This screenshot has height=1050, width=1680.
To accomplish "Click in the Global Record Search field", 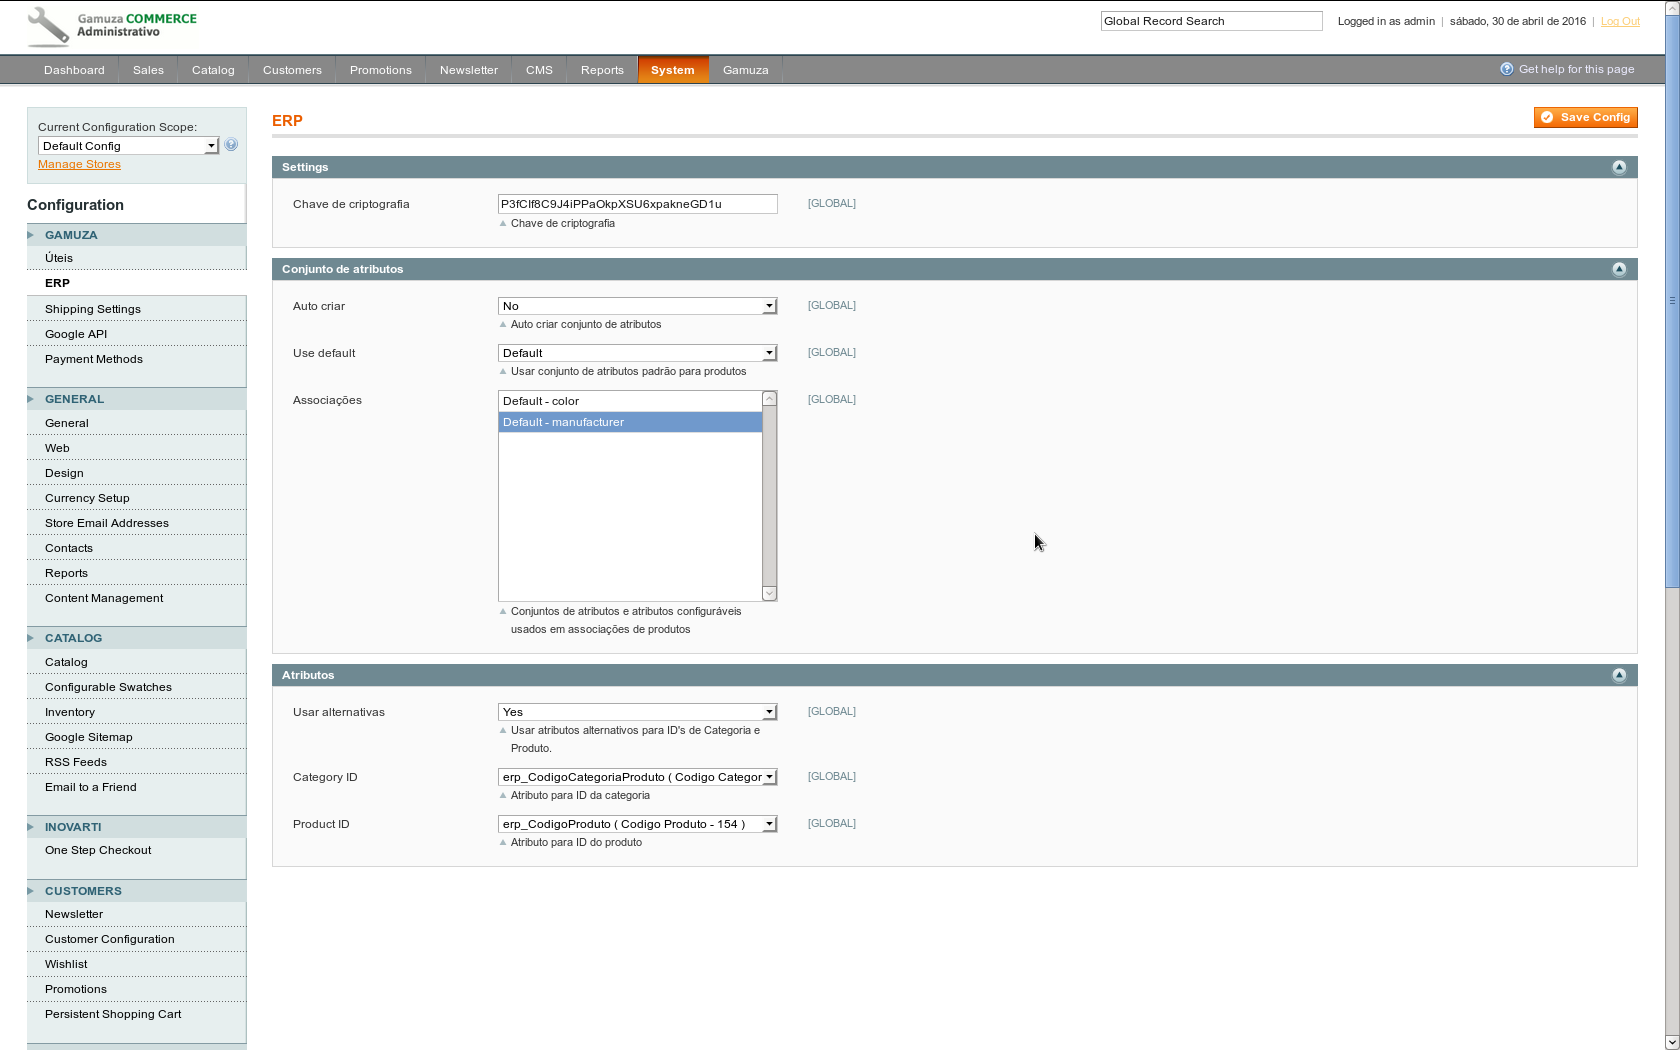I will (x=1211, y=21).
